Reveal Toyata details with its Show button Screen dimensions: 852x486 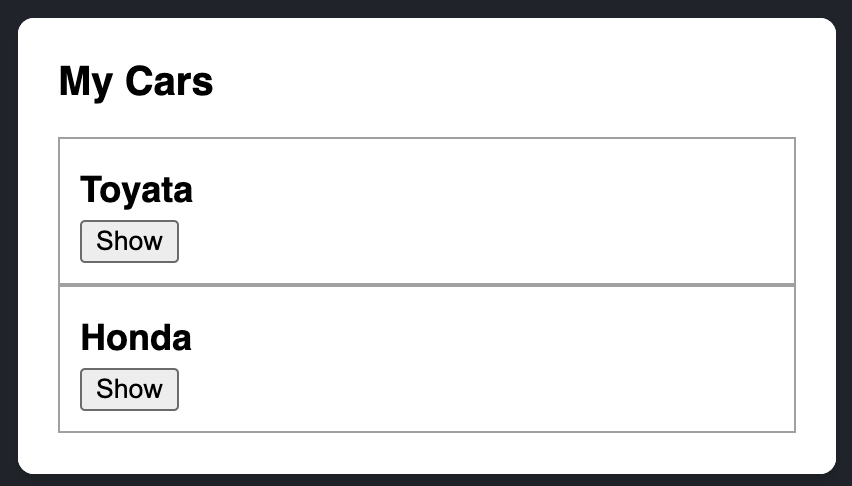point(129,241)
